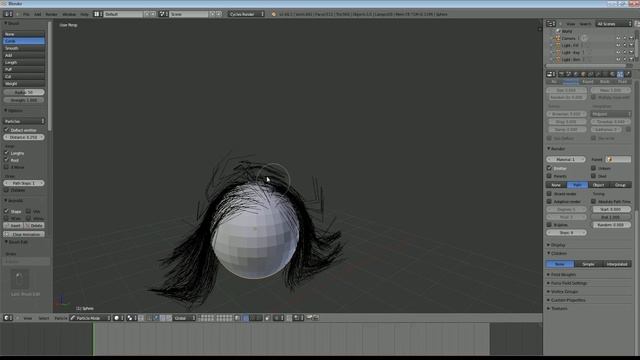Viewport: 640px width, 360px height.
Task: Switch to the Particles properties tab icon
Action: [620, 74]
